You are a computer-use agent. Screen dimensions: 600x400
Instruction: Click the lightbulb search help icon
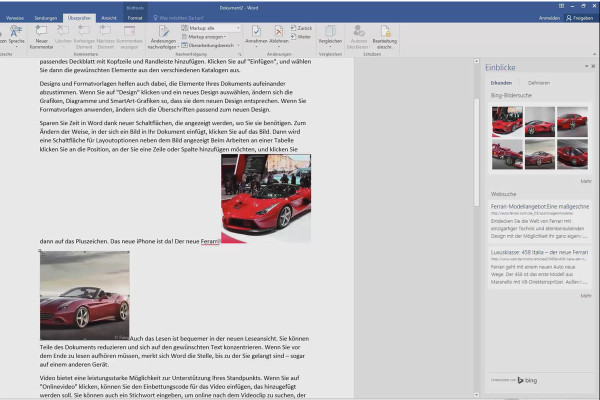155,18
